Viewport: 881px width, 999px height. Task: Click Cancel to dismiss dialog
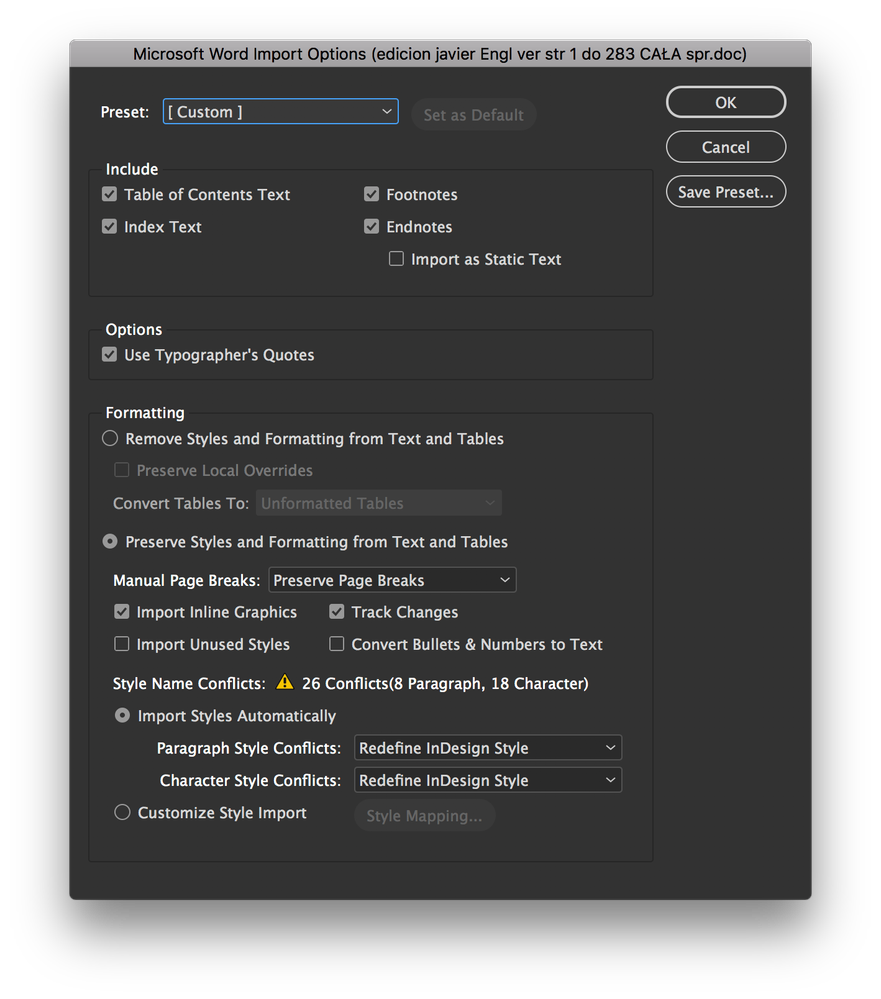point(726,147)
